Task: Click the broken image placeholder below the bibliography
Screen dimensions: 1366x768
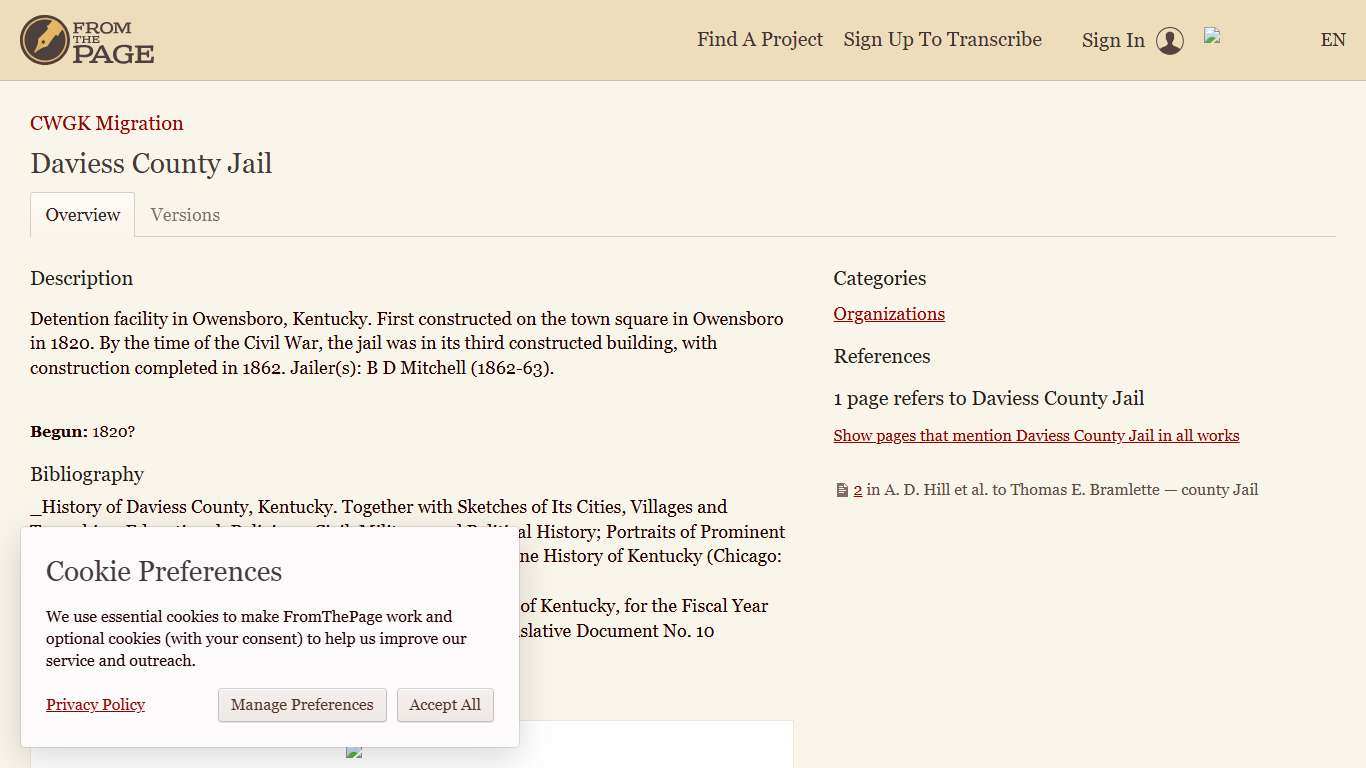Action: [354, 751]
